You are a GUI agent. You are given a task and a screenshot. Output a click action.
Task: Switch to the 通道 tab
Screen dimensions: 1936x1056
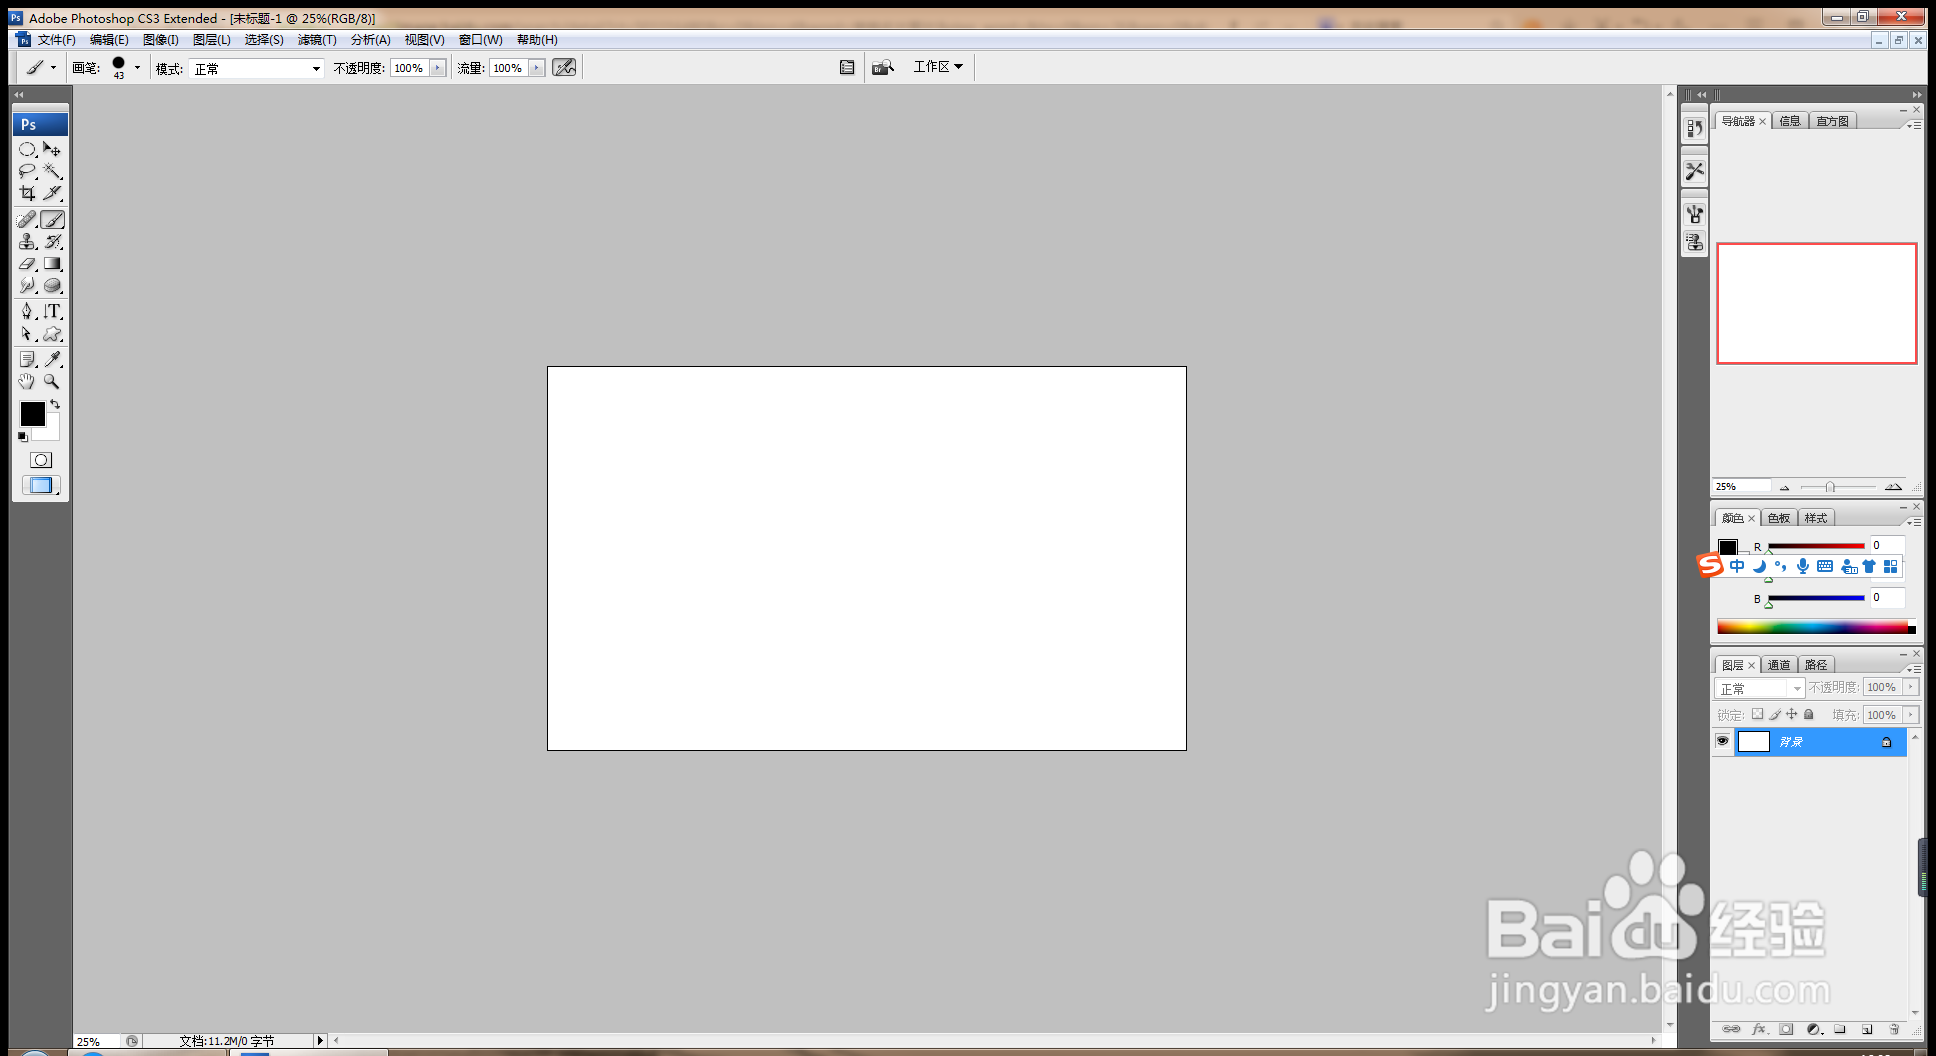[x=1779, y=665]
